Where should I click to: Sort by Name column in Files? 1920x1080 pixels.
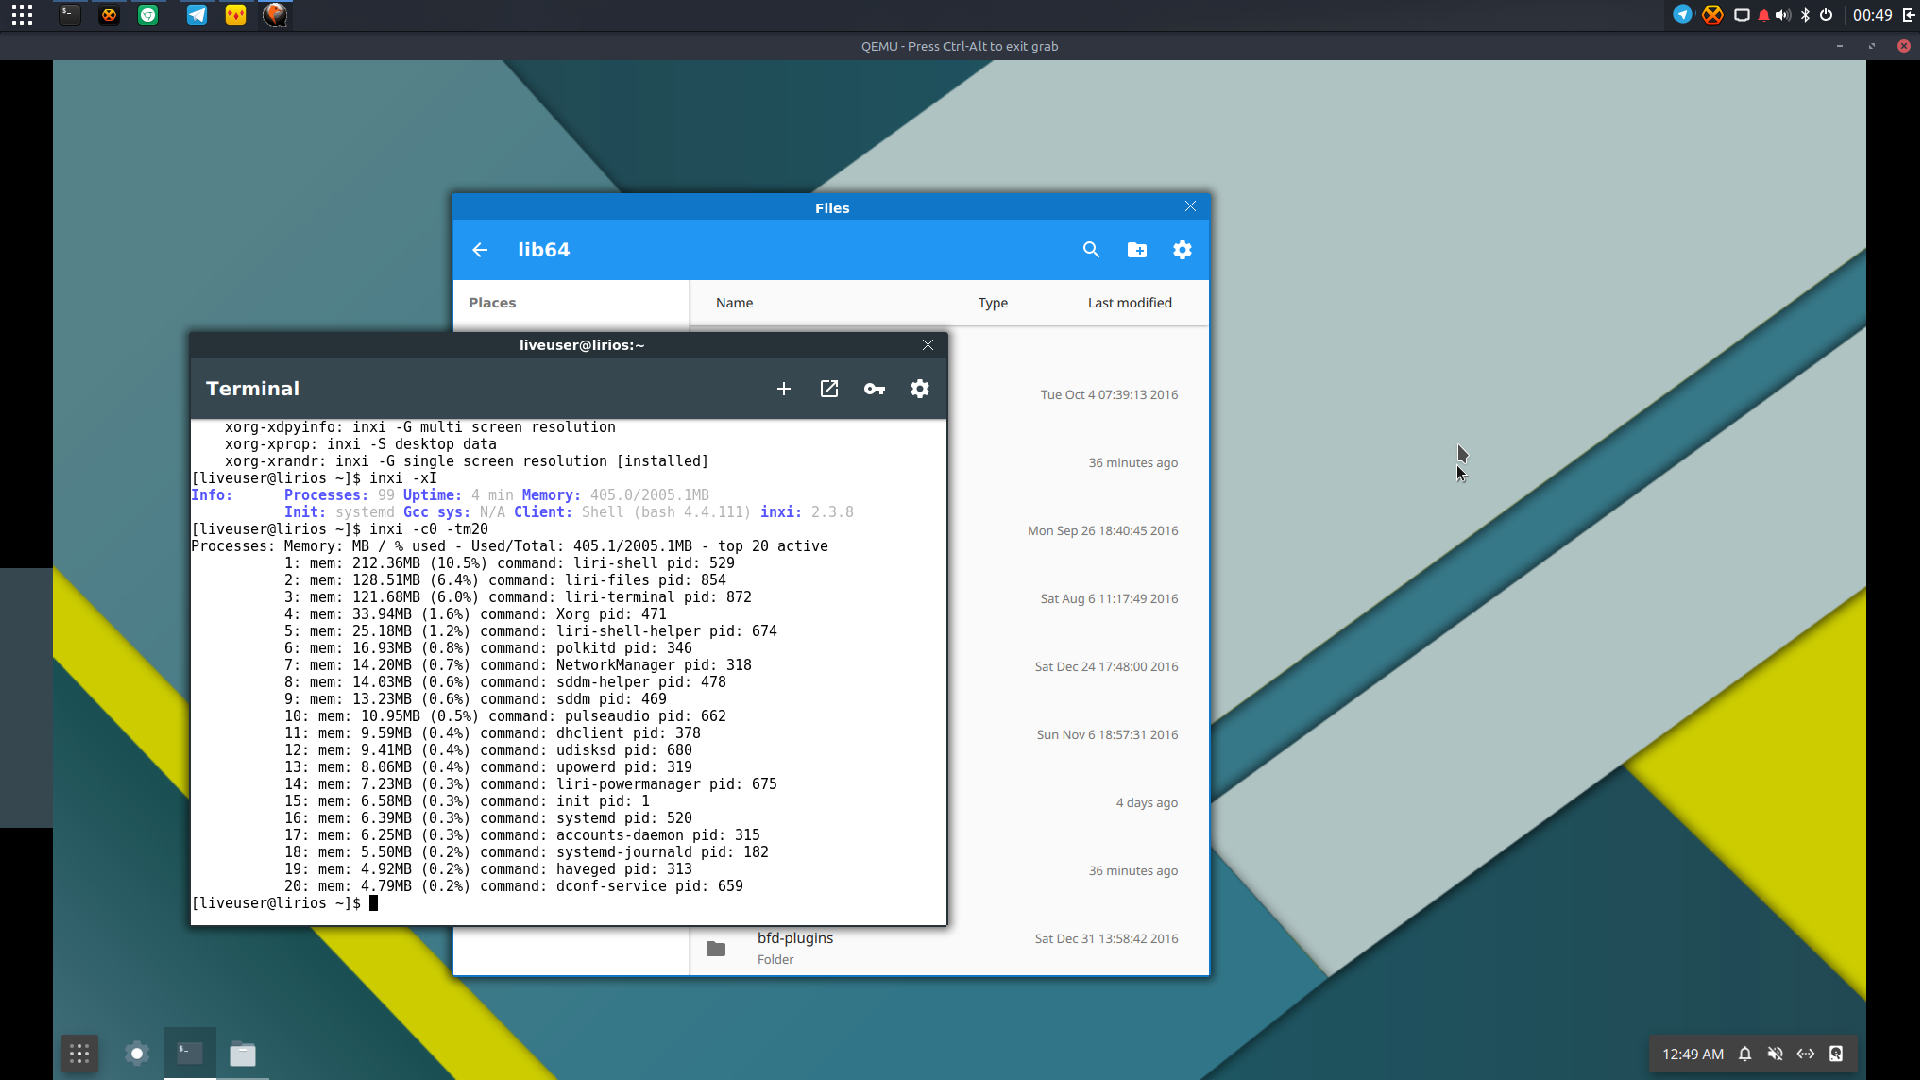734,303
